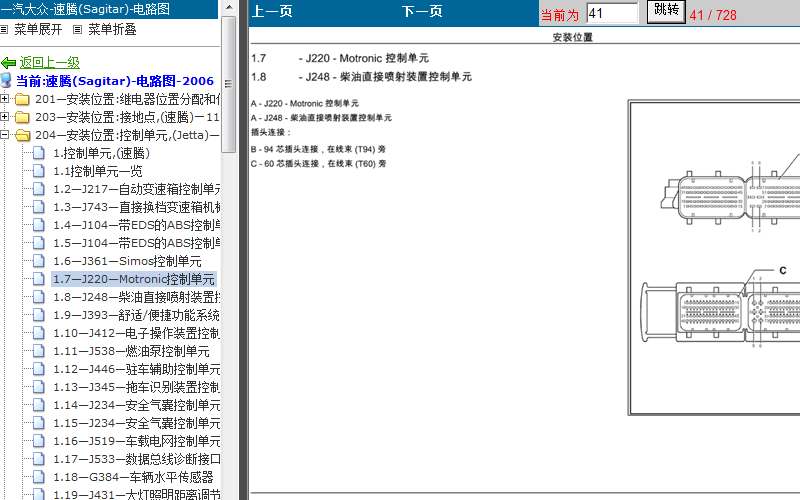
Task: Click page icon beside 1.17—J533 entry
Action: pos(39,459)
